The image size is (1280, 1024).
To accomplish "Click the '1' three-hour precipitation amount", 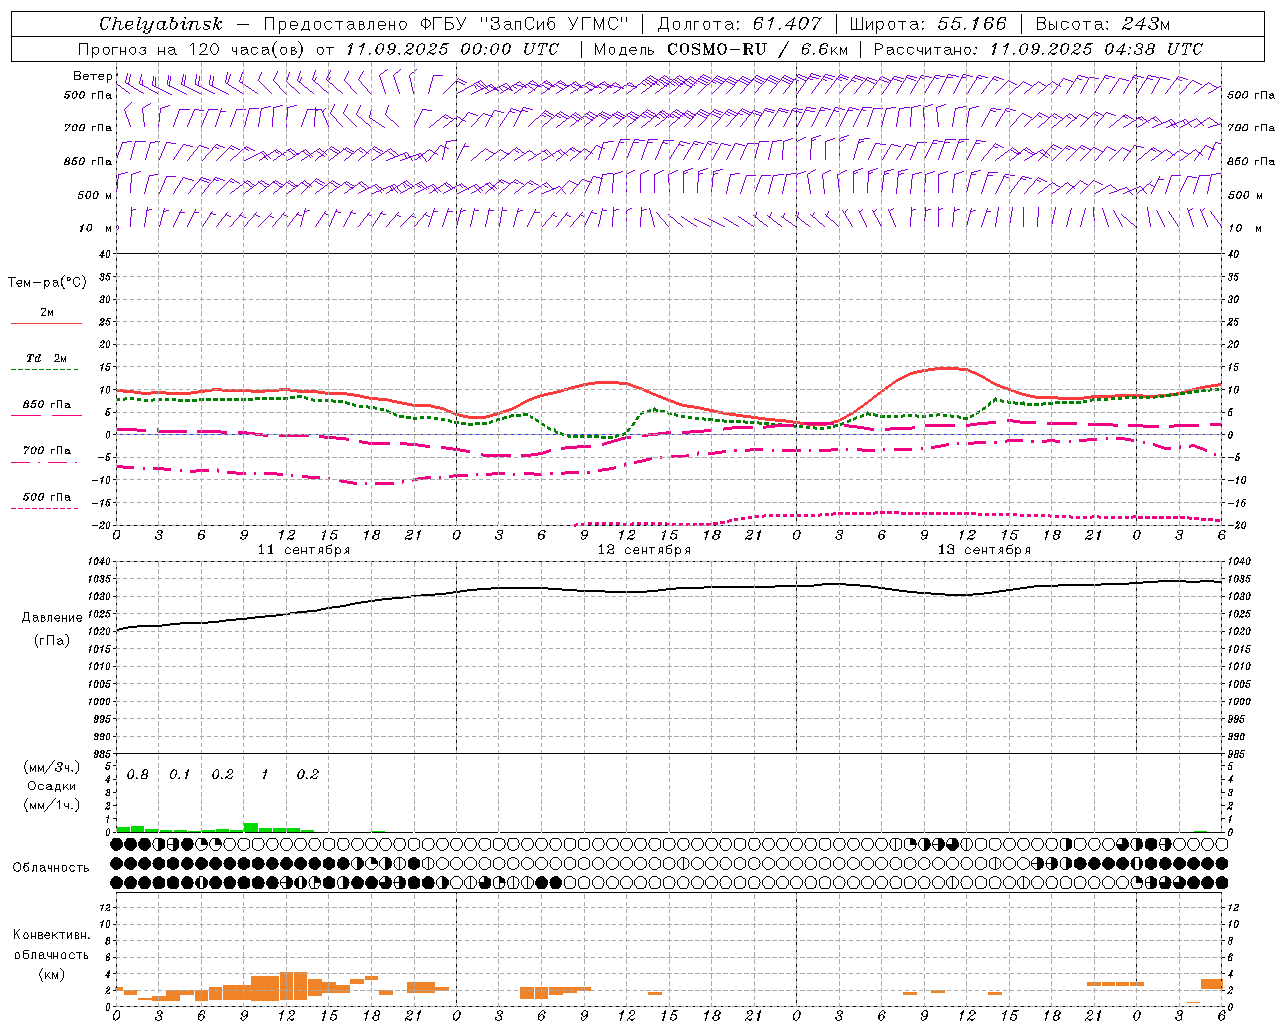I will tap(265, 775).
